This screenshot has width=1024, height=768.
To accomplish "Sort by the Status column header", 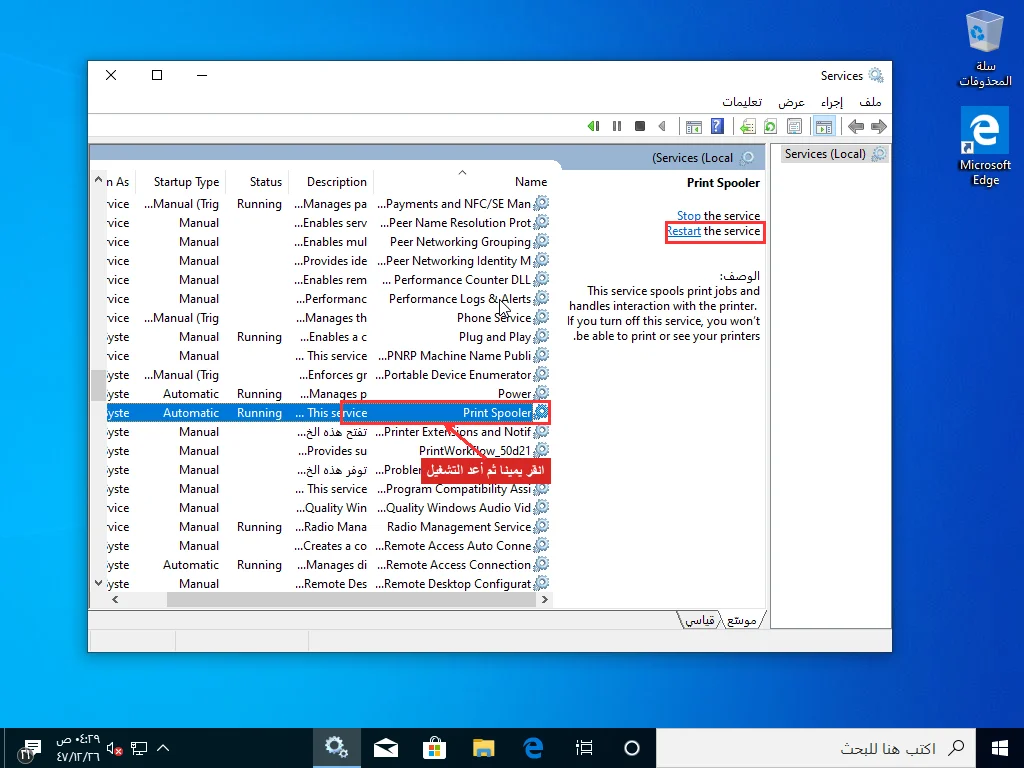I will coord(258,182).
